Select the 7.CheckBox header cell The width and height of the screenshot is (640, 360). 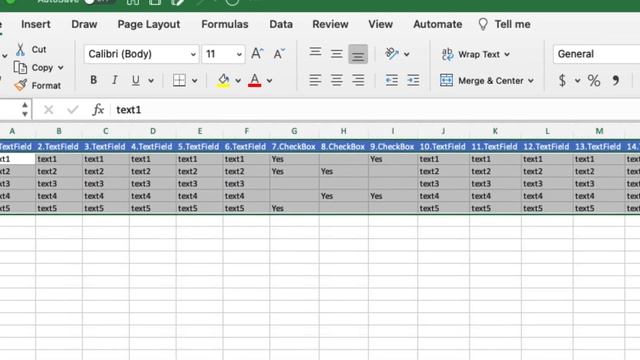tap(294, 147)
